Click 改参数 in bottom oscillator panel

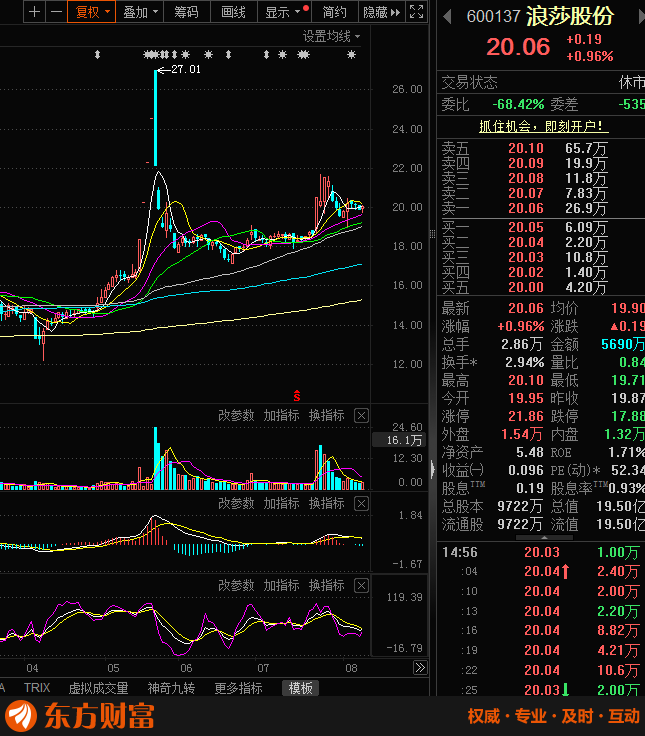(x=236, y=585)
